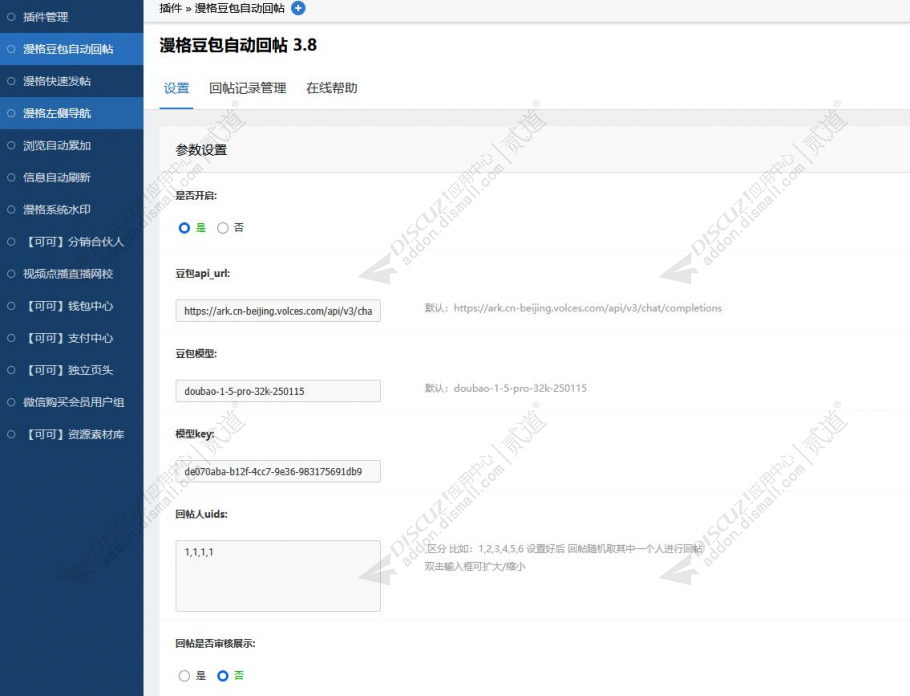The height and width of the screenshot is (696, 910).
Task: Click 插件 in the breadcrumb
Action: pyautogui.click(x=171, y=8)
